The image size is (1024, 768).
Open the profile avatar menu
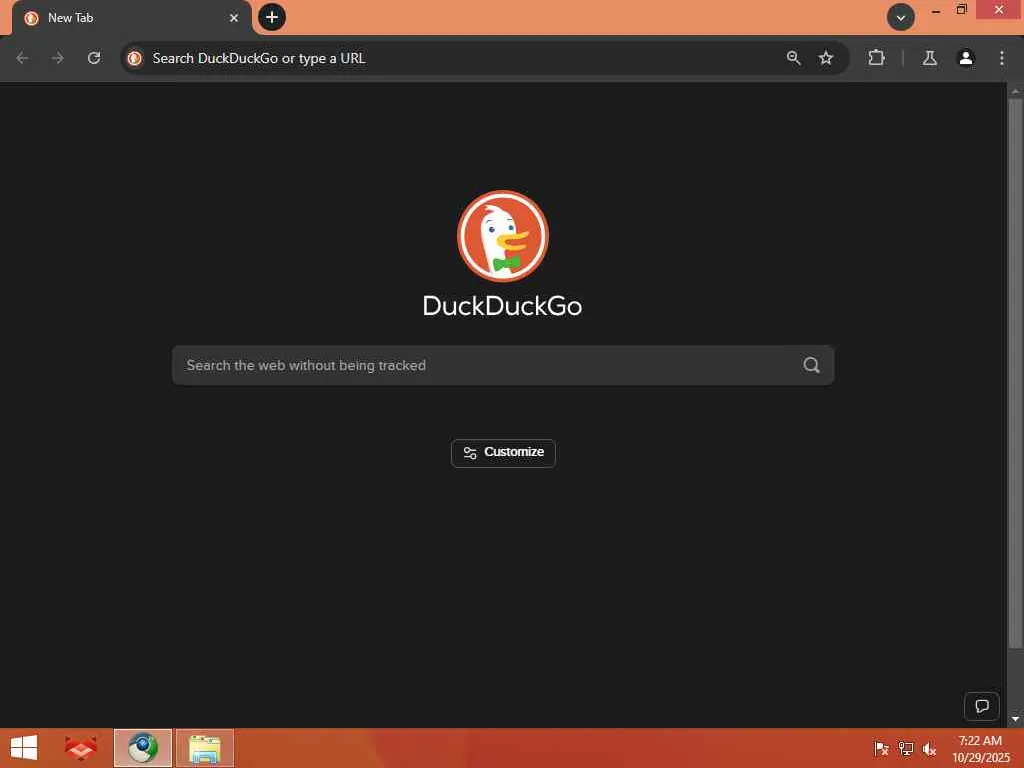966,58
